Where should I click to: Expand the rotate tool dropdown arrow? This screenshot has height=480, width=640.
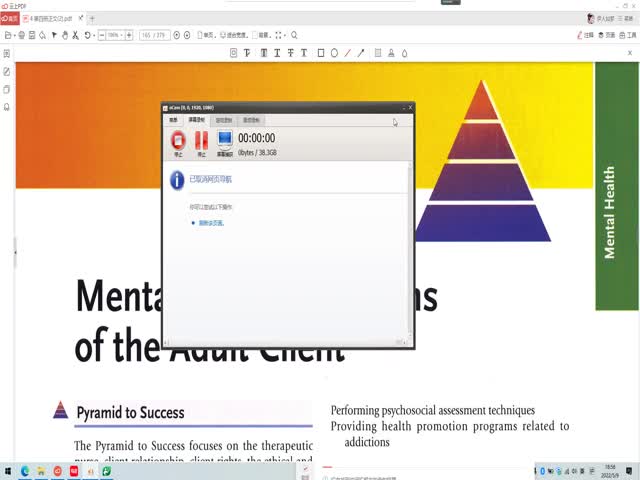pos(94,35)
